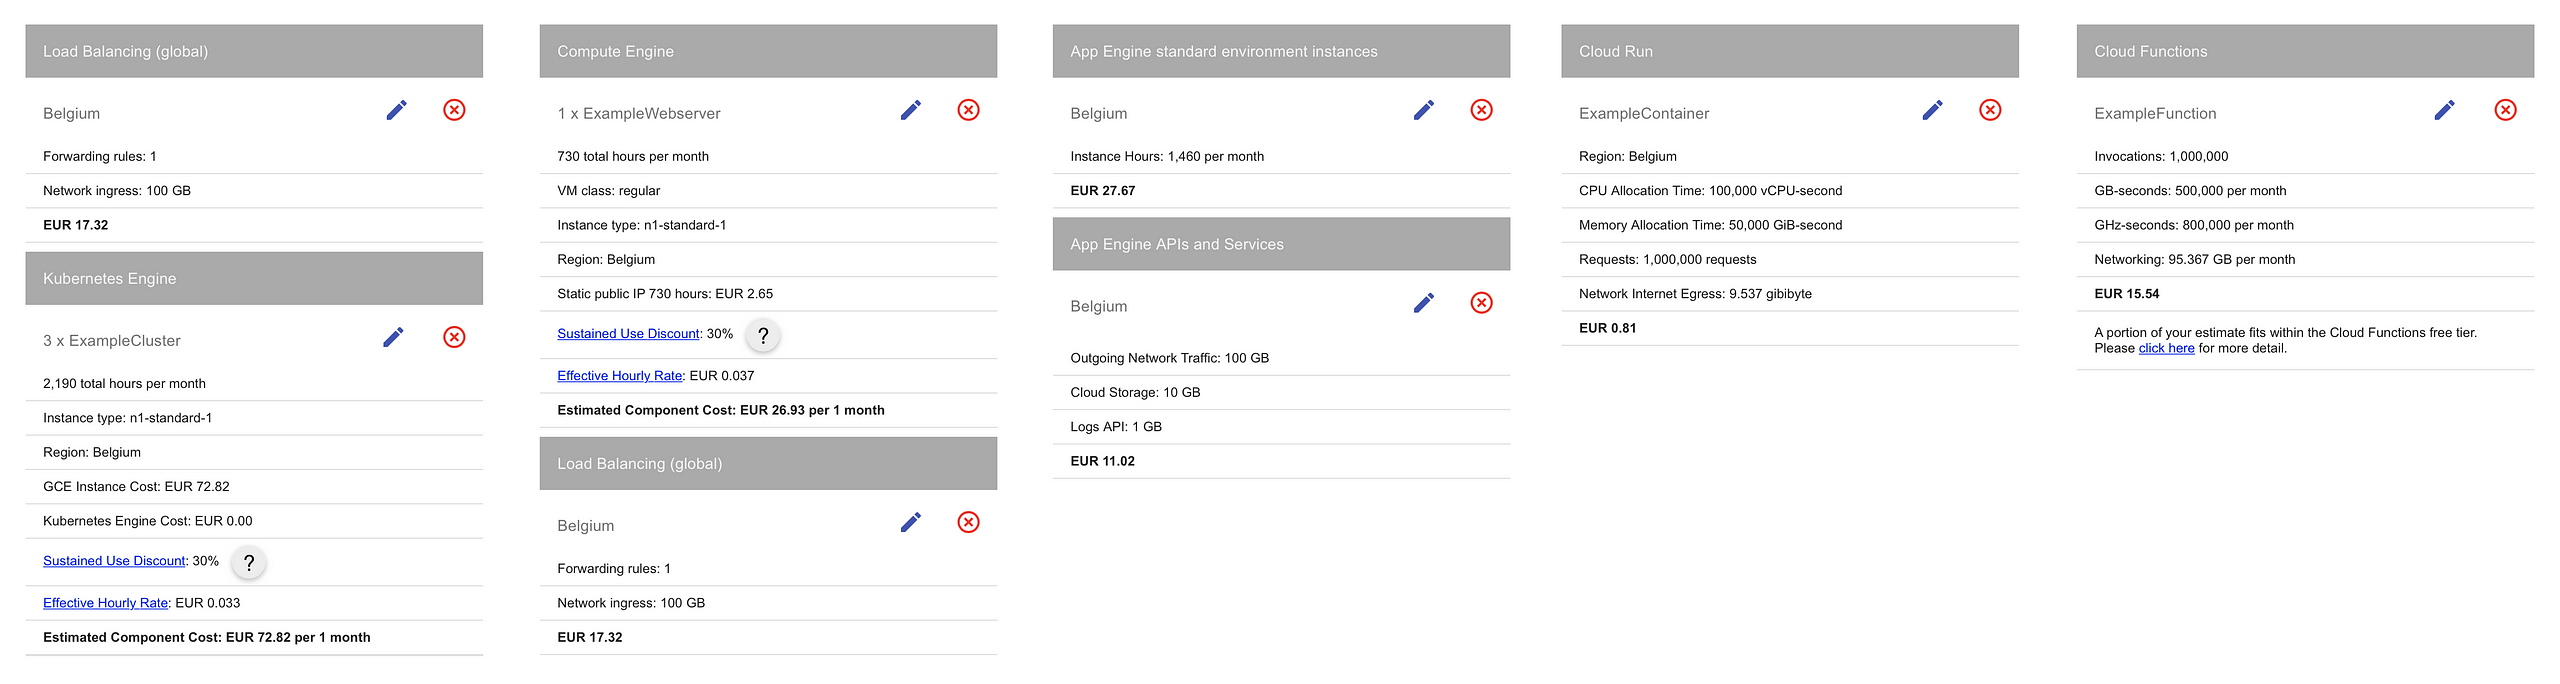The height and width of the screenshot is (684, 2560).
Task: Open Effective Hourly Rate link in Kubernetes Engine
Action: click(105, 603)
